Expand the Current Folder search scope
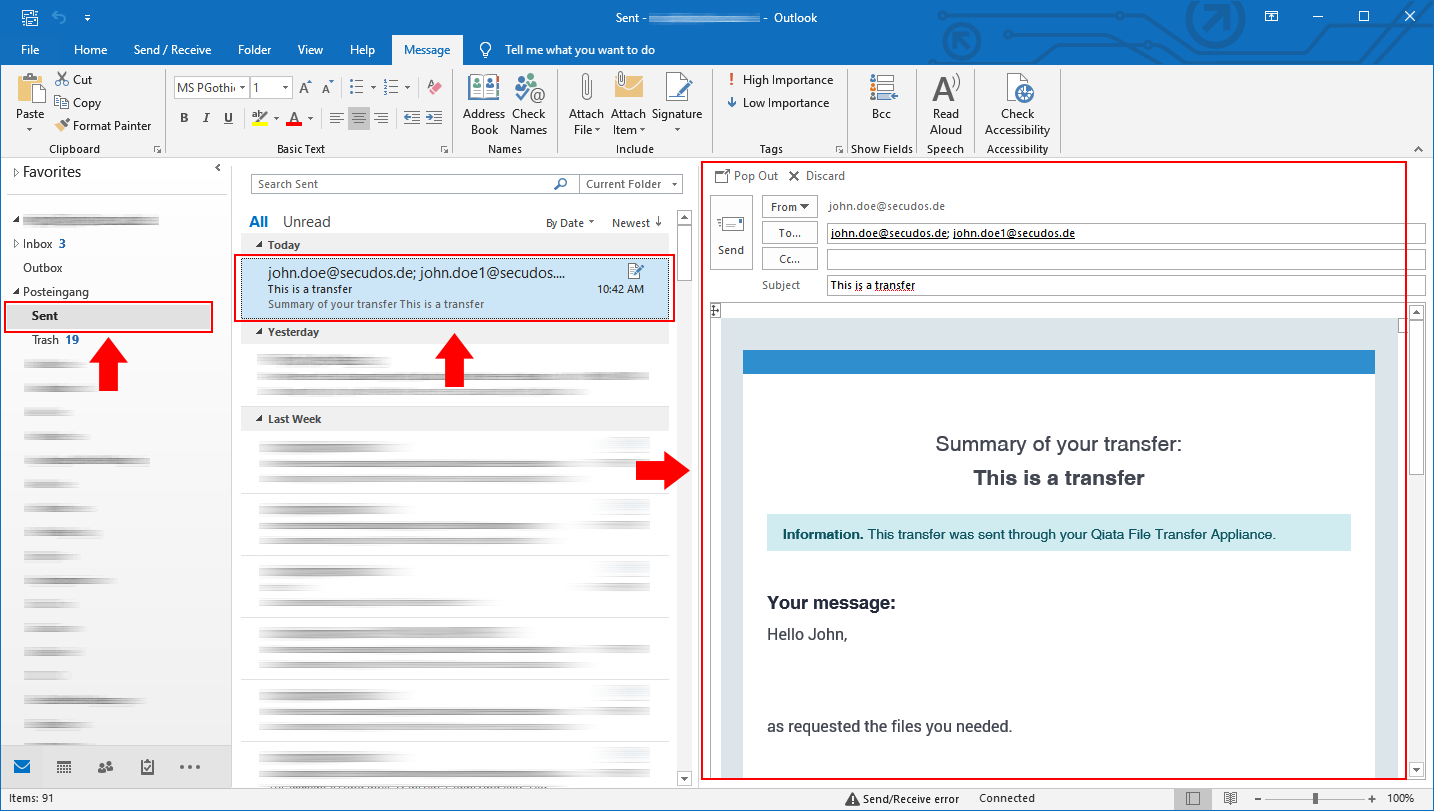This screenshot has width=1434, height=811. [x=632, y=184]
